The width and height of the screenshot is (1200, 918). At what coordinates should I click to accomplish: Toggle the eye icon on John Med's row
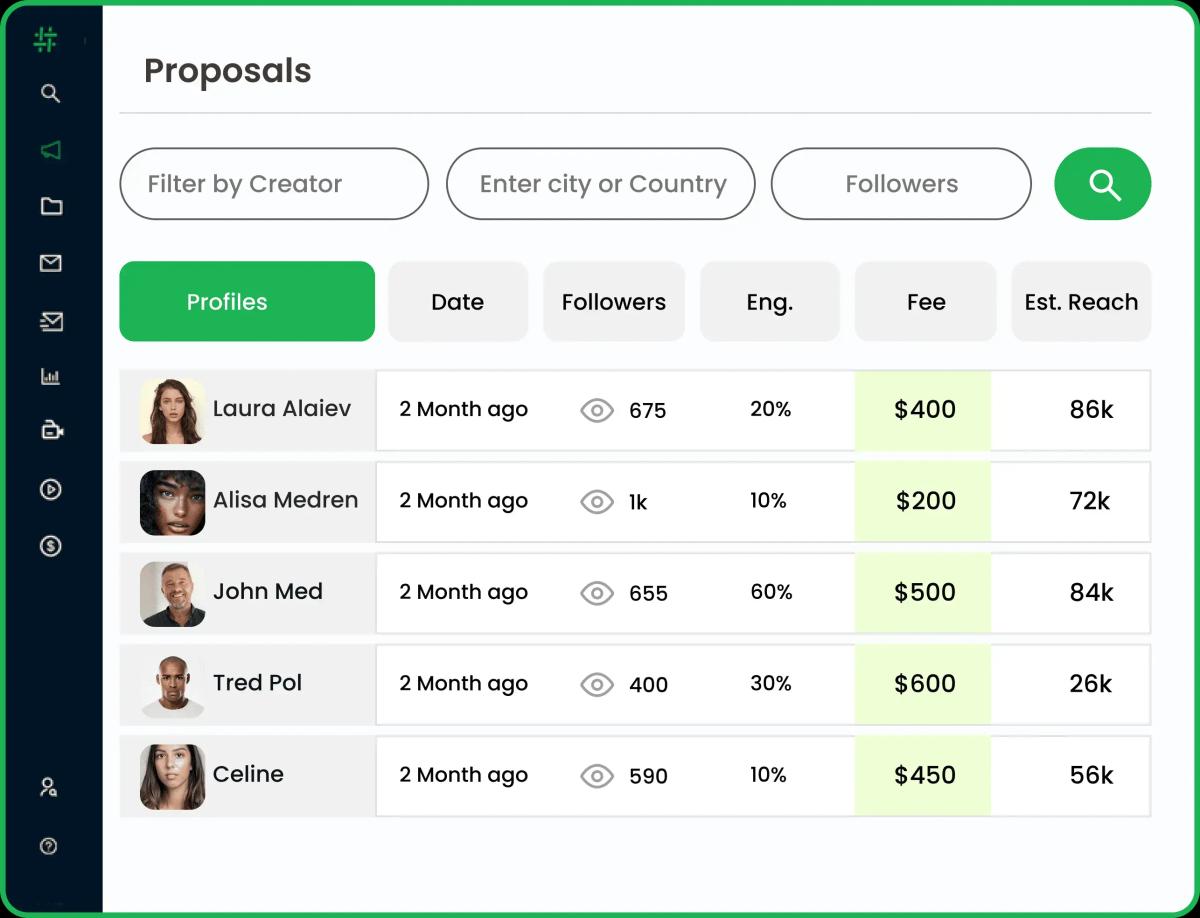[597, 593]
